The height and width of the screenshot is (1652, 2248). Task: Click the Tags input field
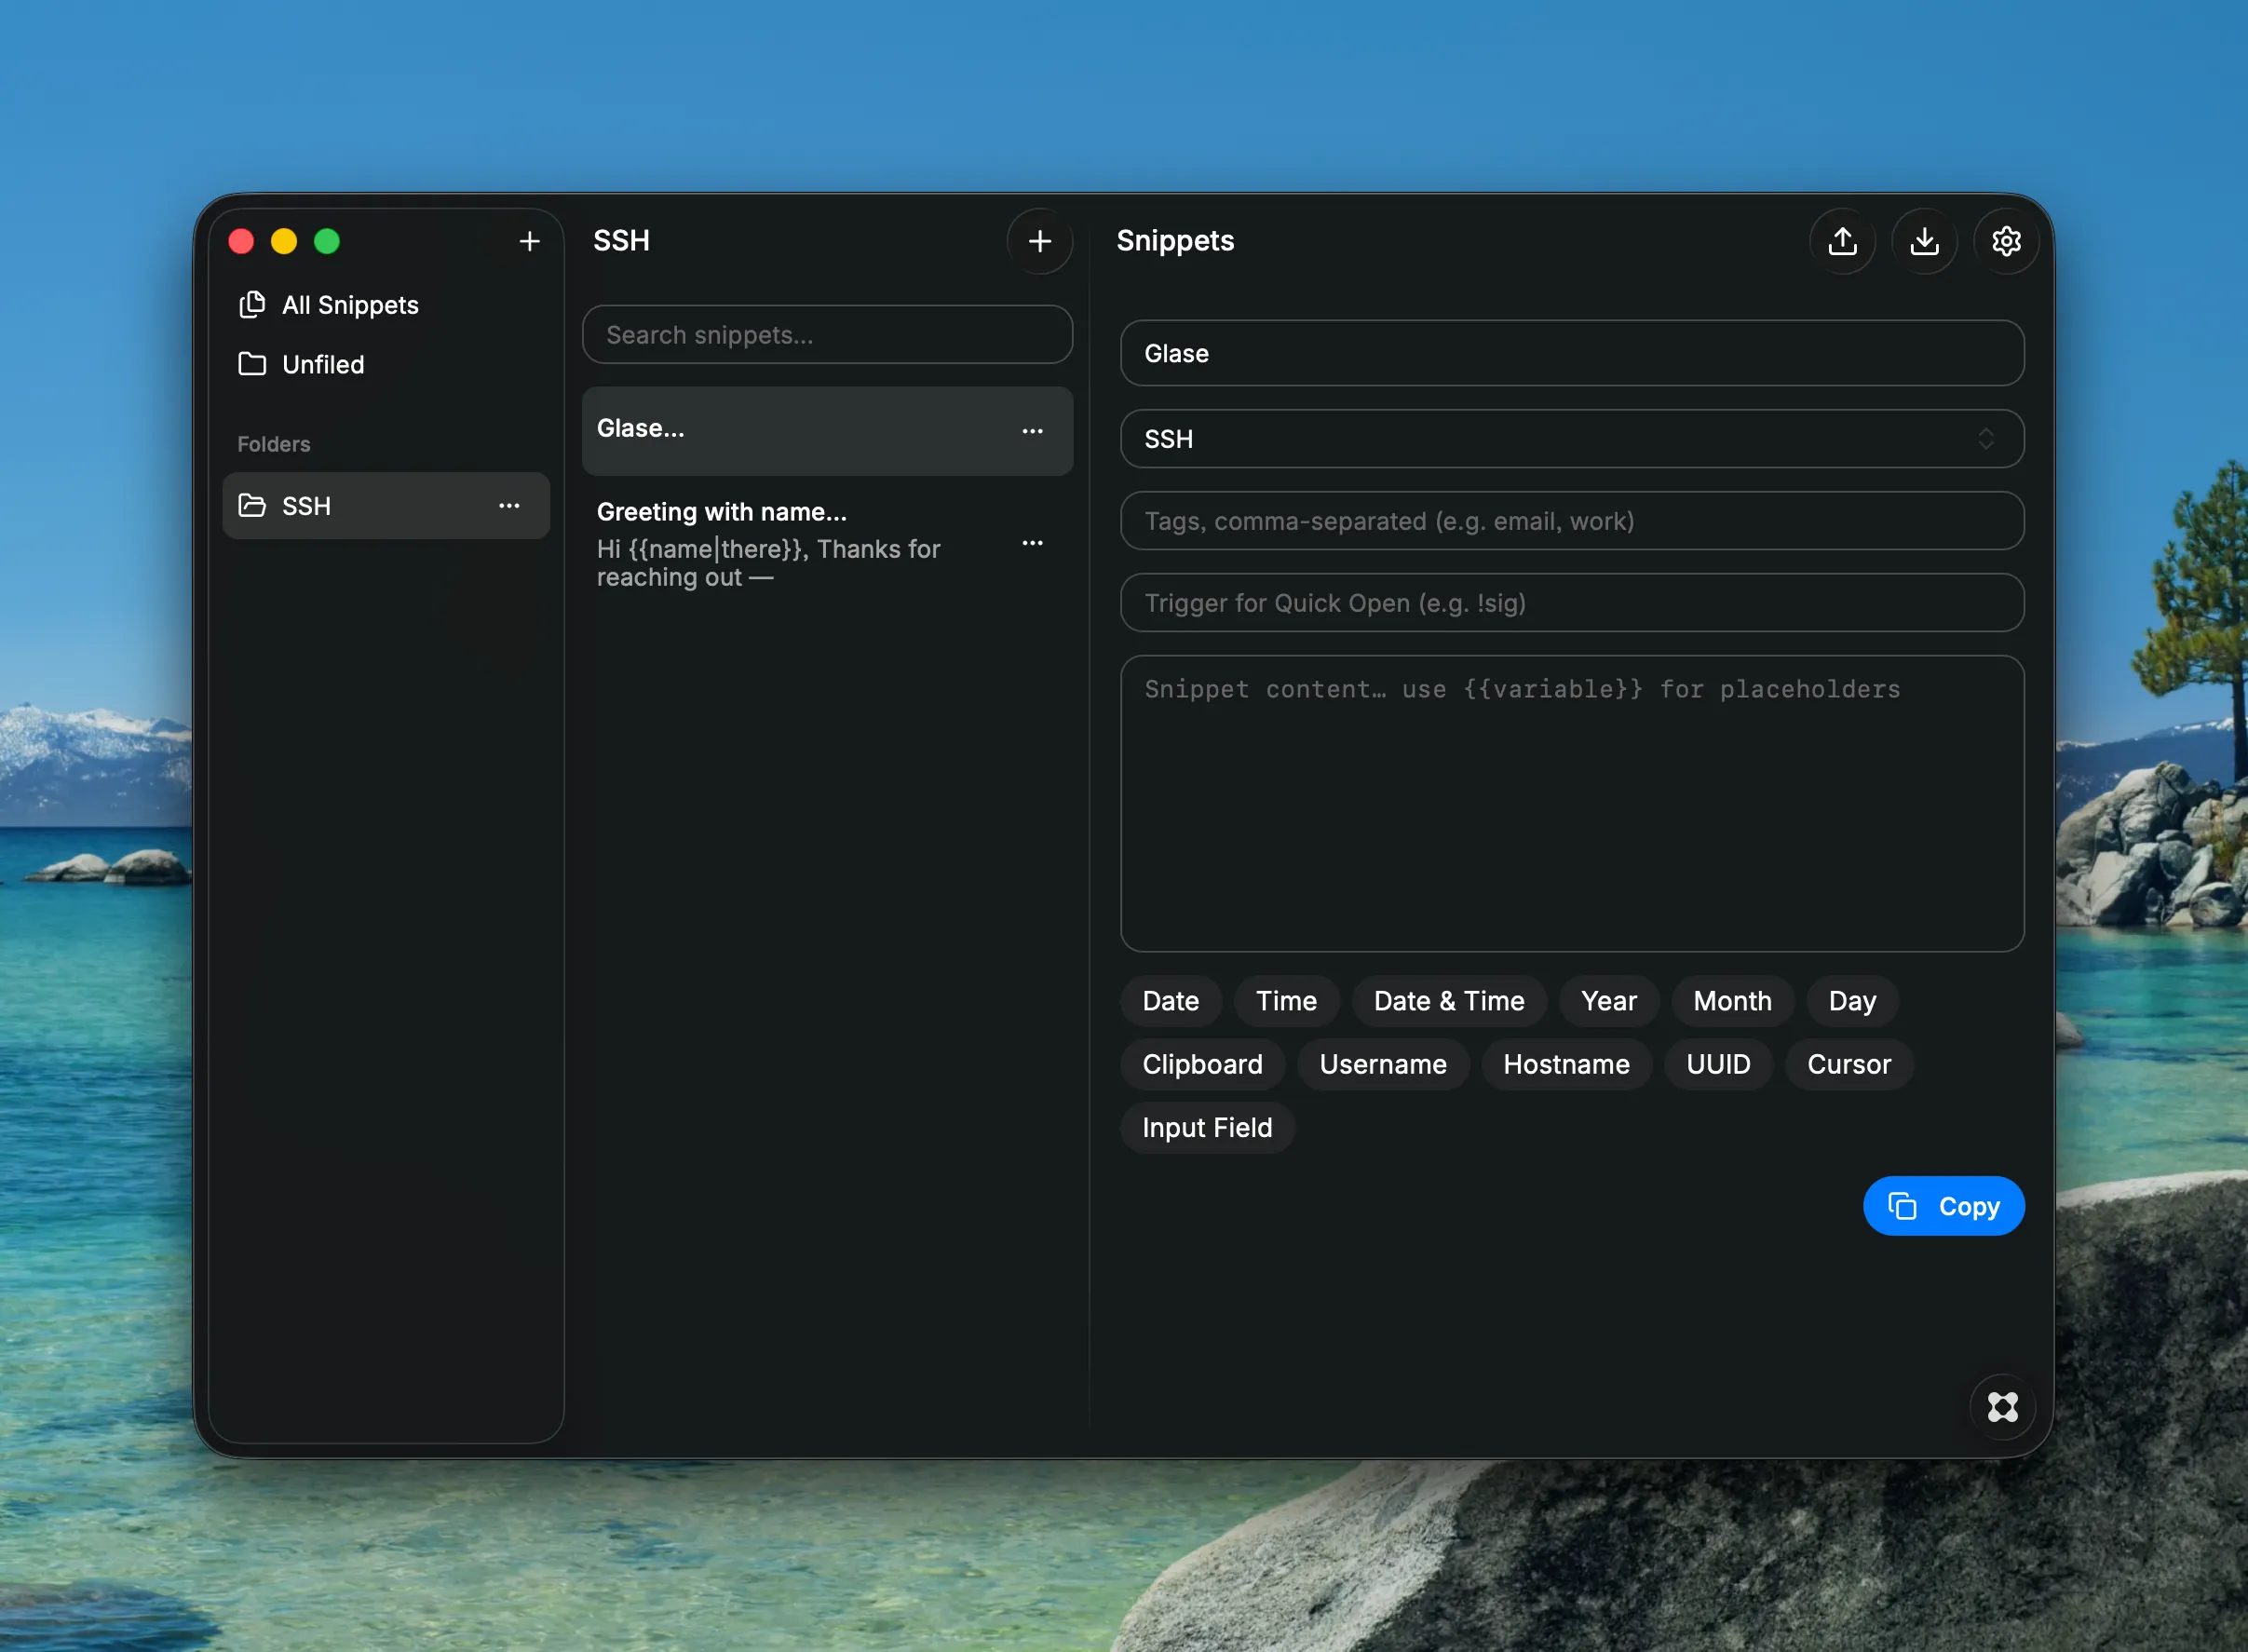[1572, 521]
